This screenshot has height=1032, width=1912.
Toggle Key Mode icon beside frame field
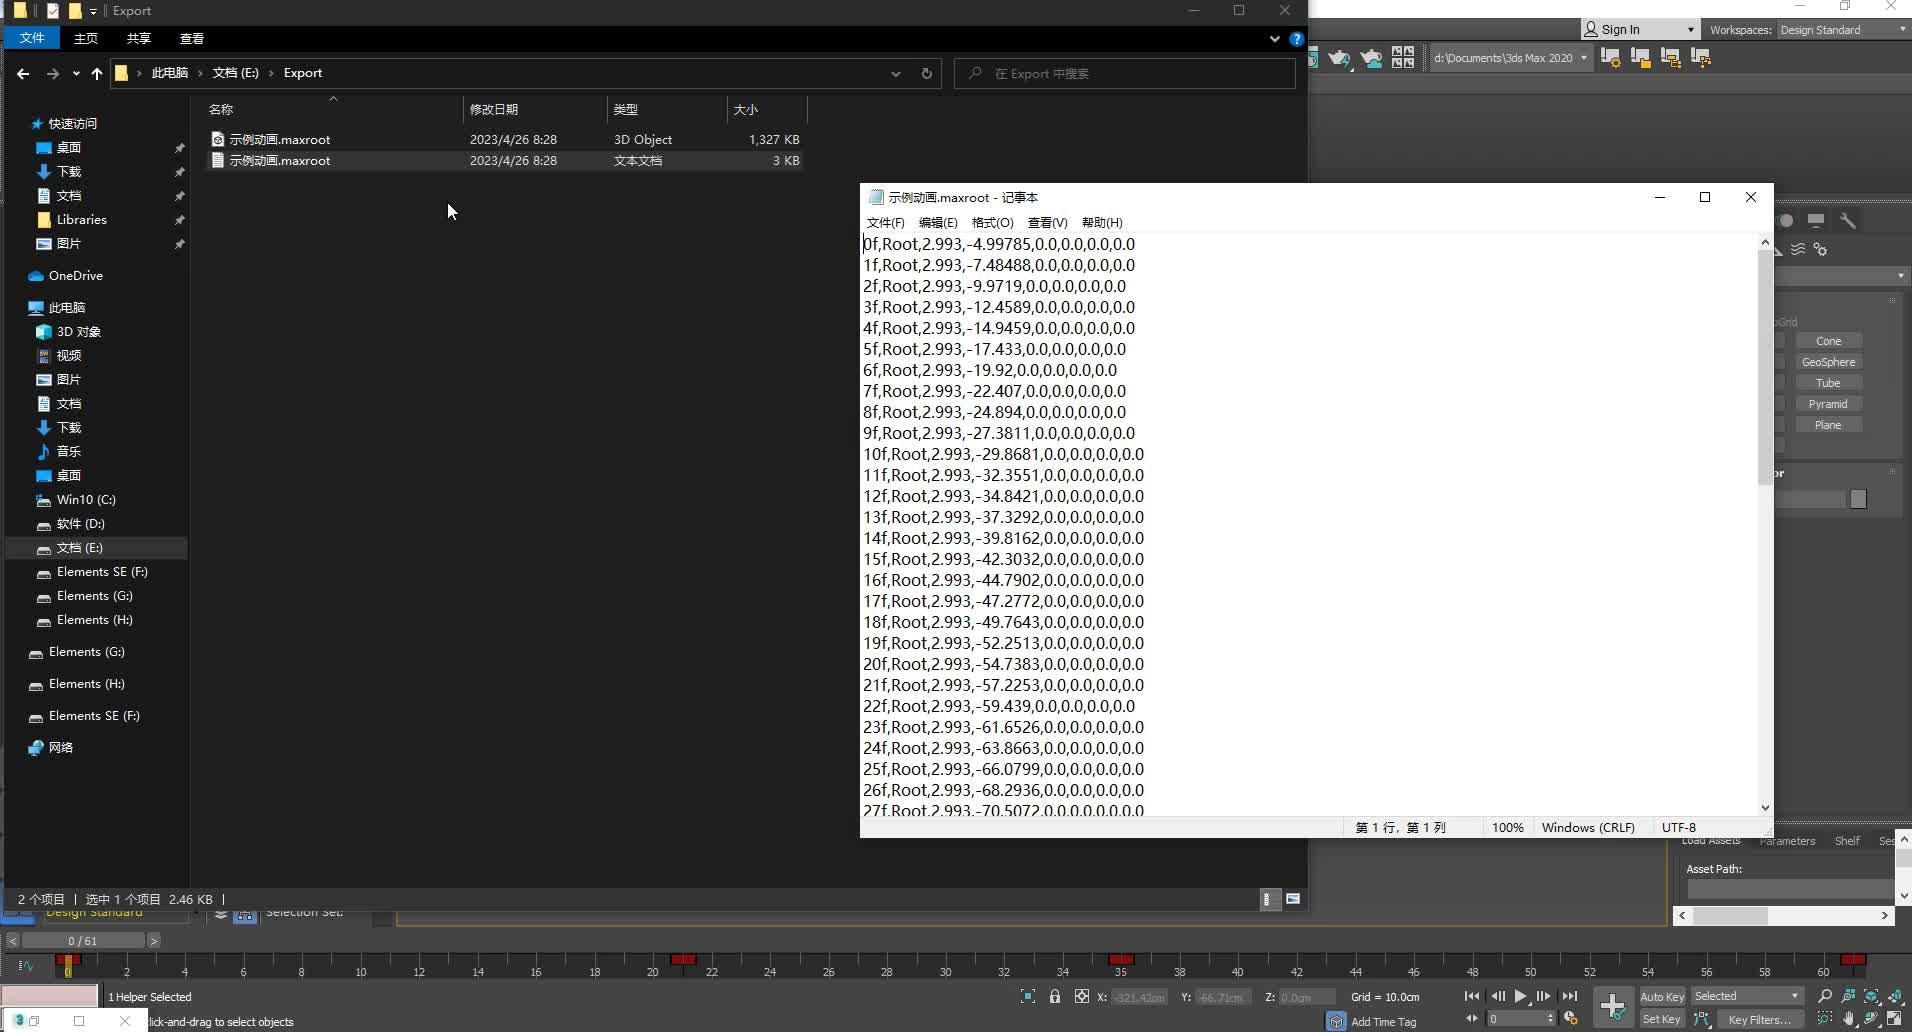(x=1472, y=1019)
